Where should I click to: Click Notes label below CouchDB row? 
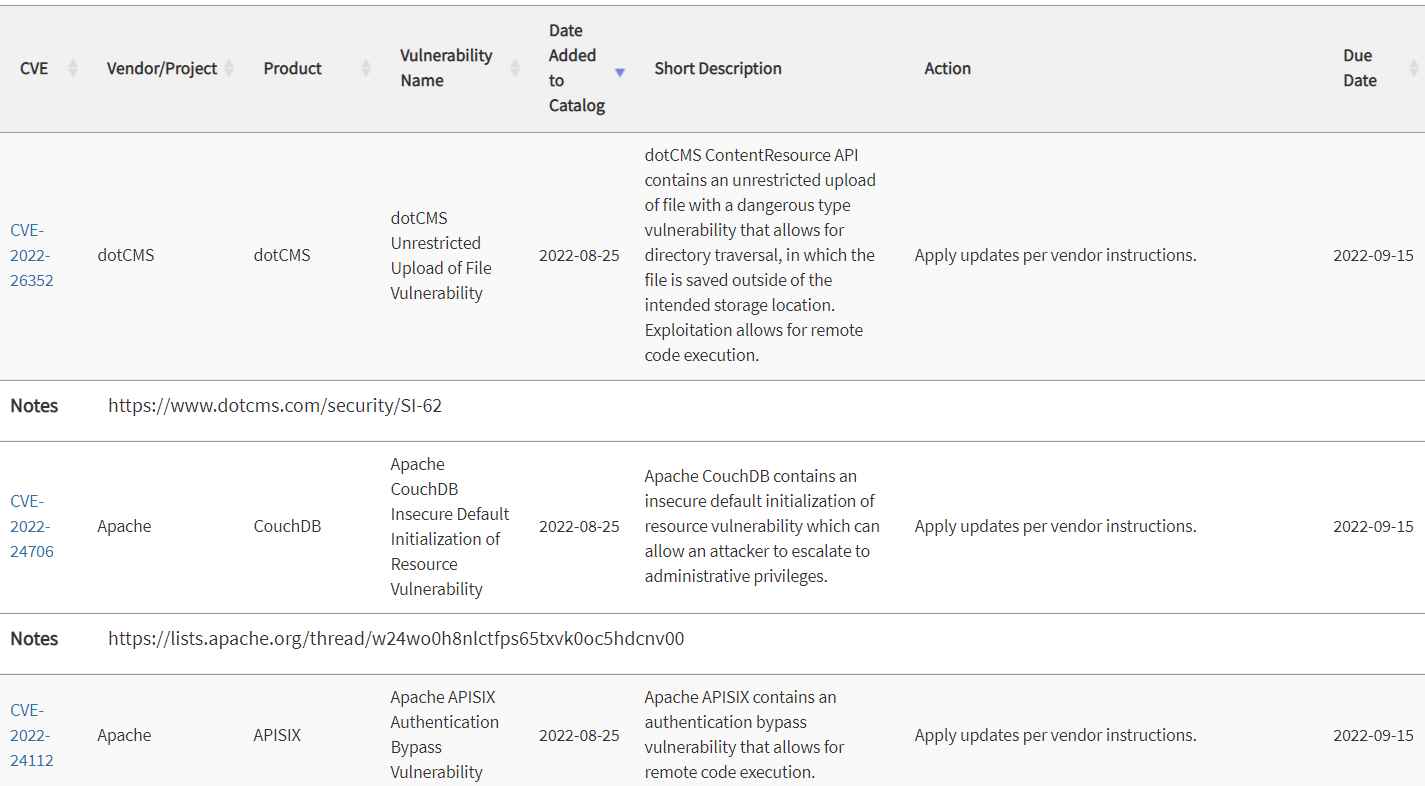pyautogui.click(x=34, y=638)
